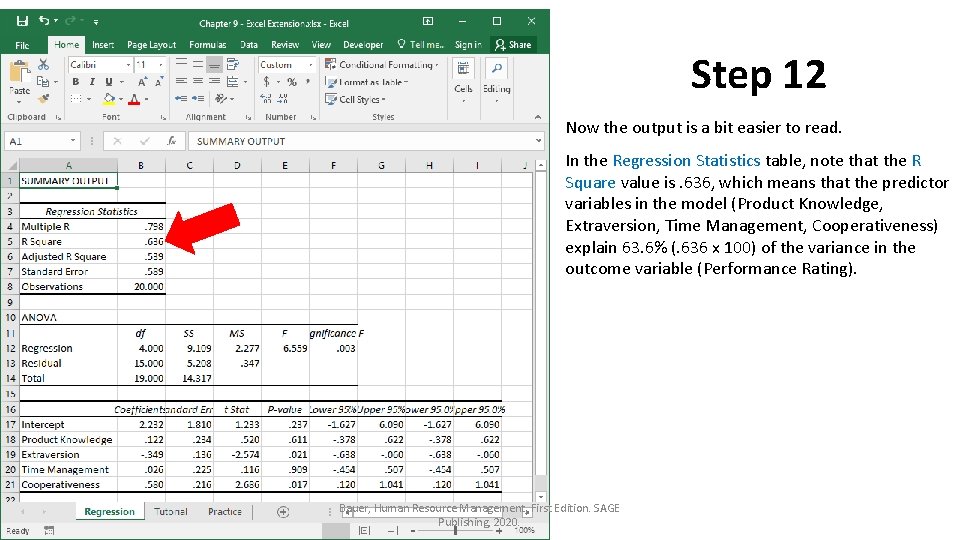The height and width of the screenshot is (540, 960).
Task: Center text horizontally
Action: (198, 81)
